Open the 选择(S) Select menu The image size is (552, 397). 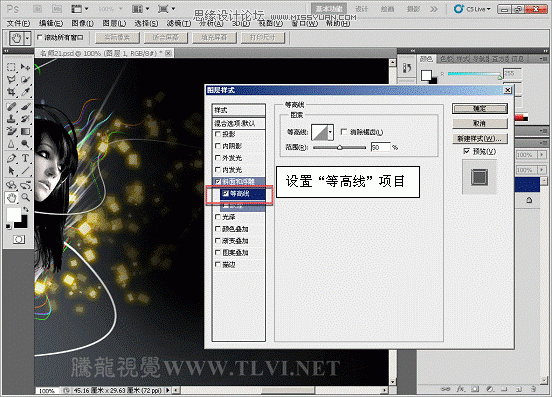[x=146, y=24]
